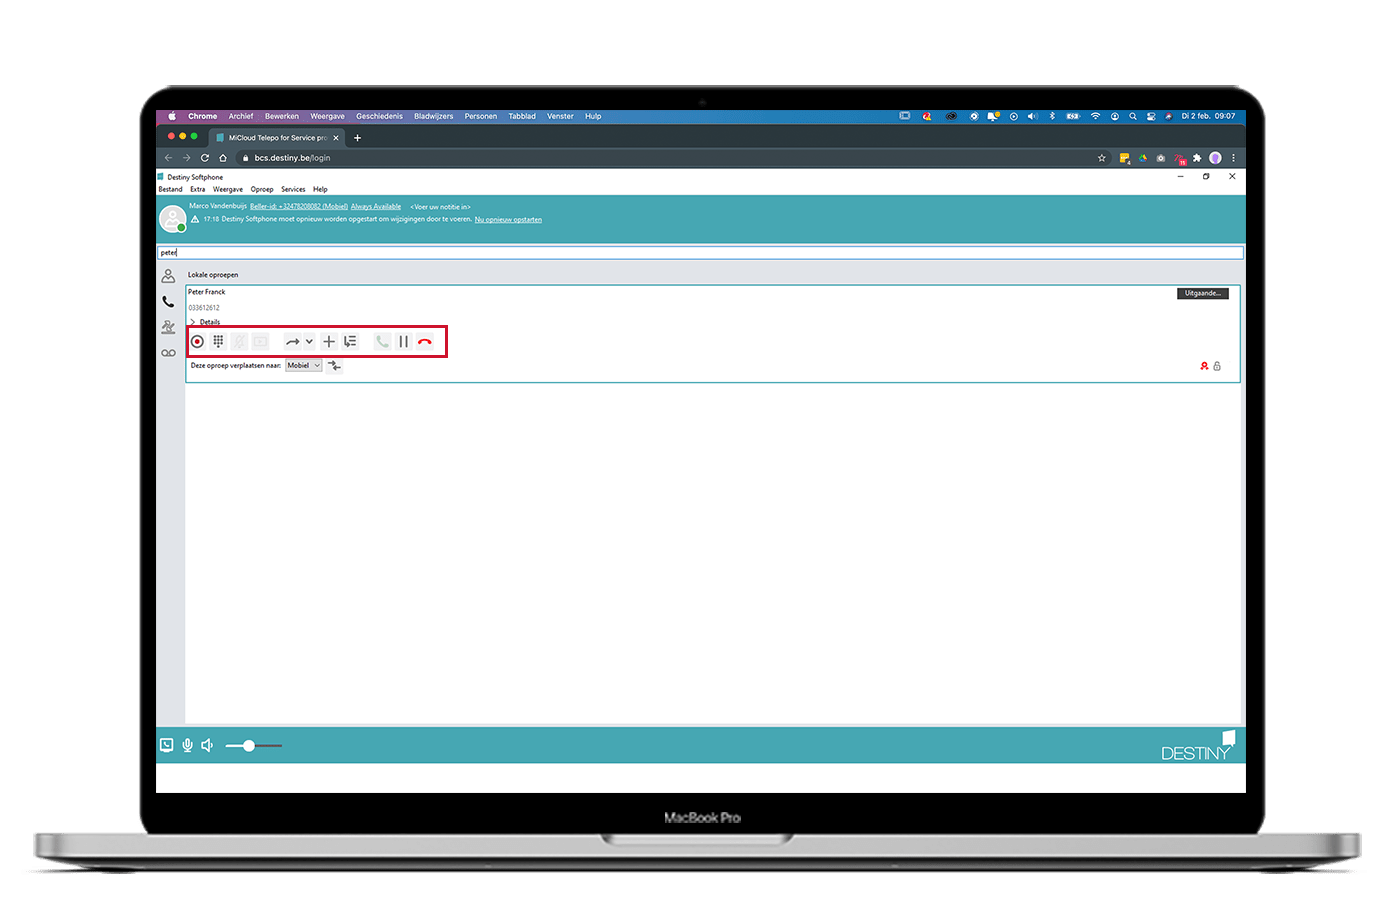
Task: Select the Peter Franck contact name
Action: click(207, 292)
